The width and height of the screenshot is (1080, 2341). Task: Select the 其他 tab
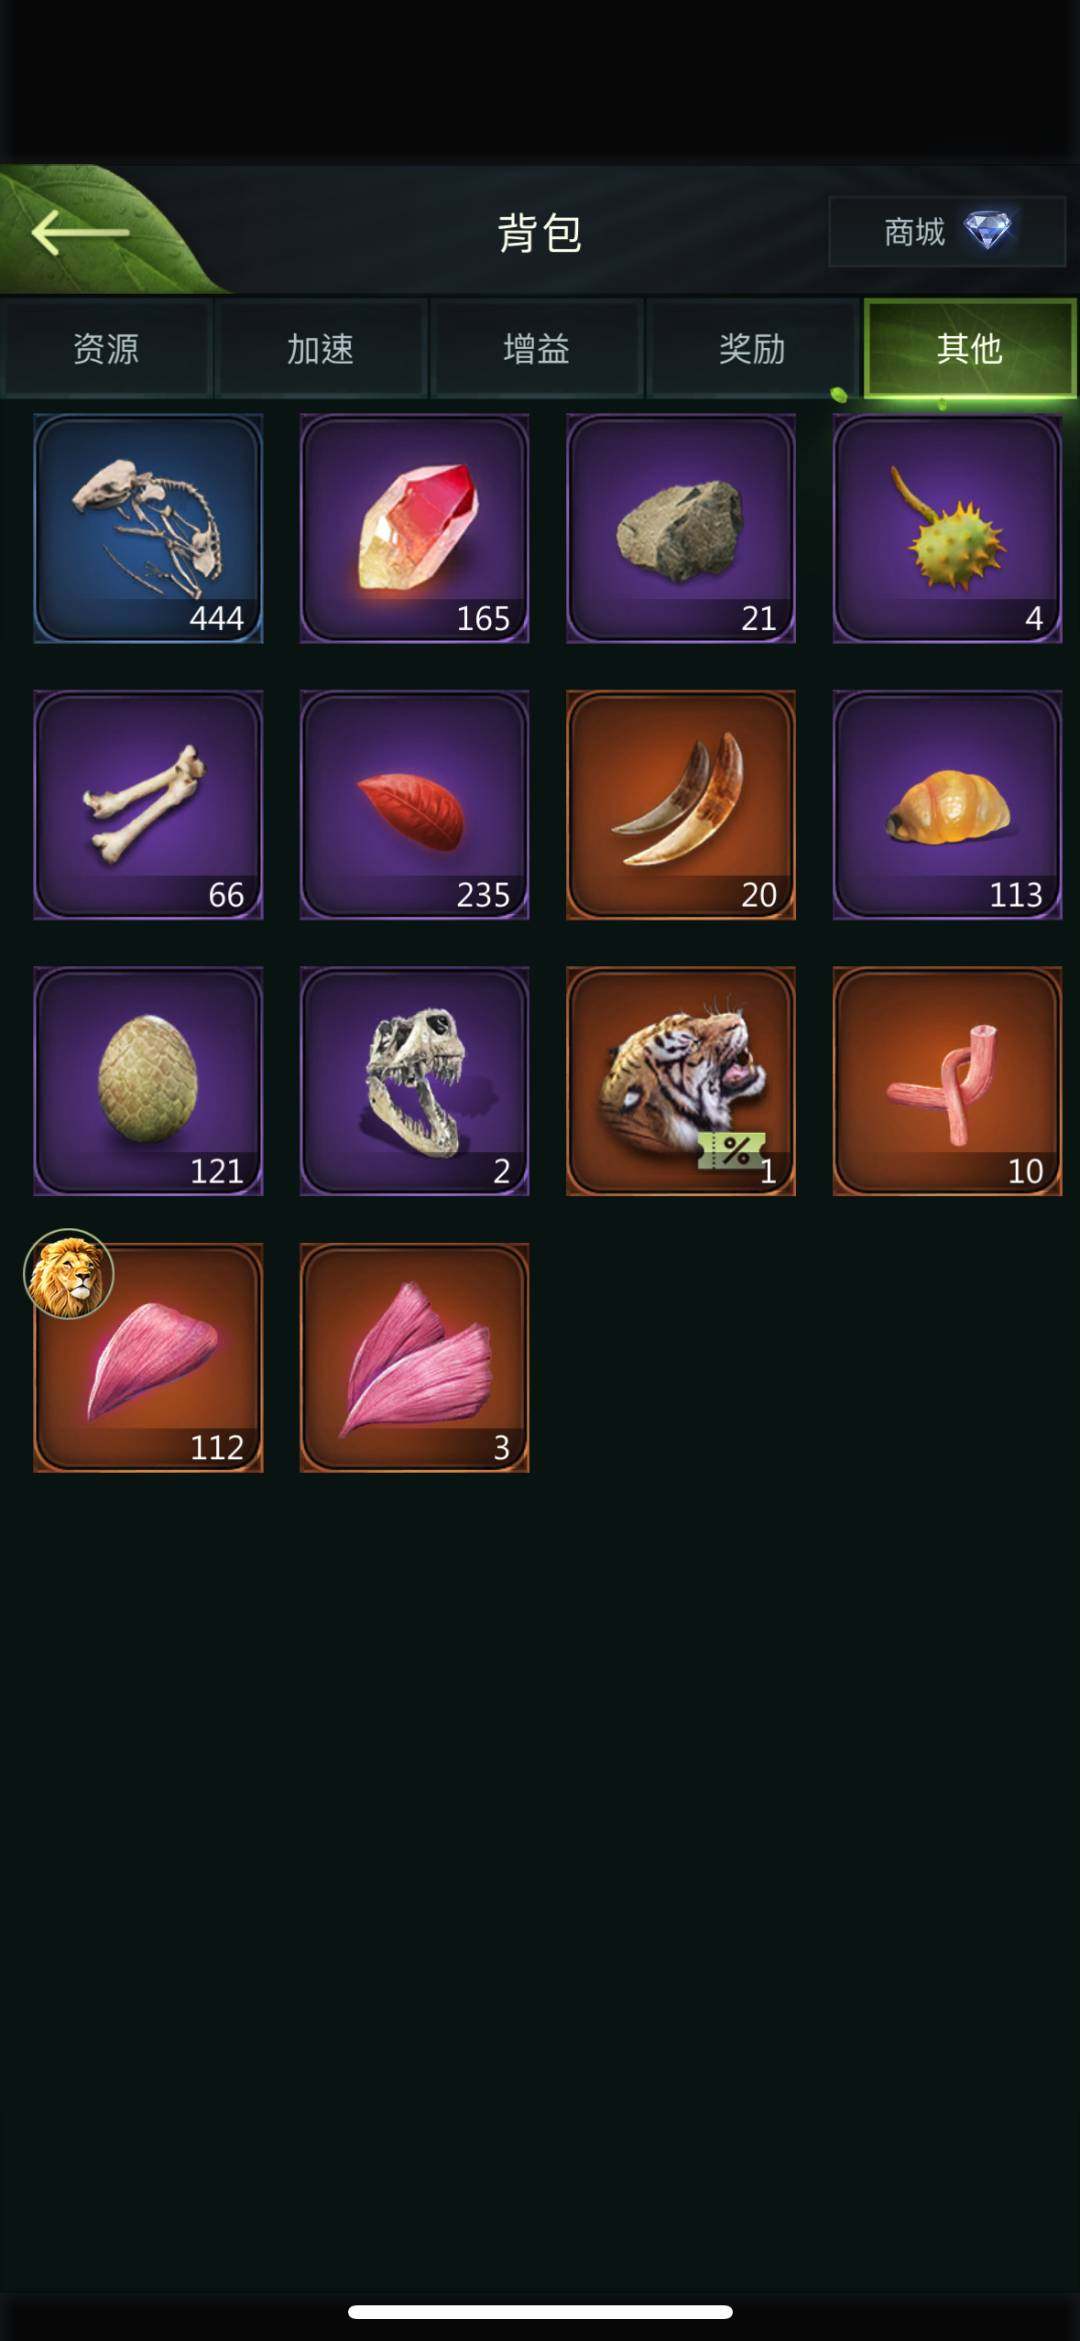tap(969, 349)
